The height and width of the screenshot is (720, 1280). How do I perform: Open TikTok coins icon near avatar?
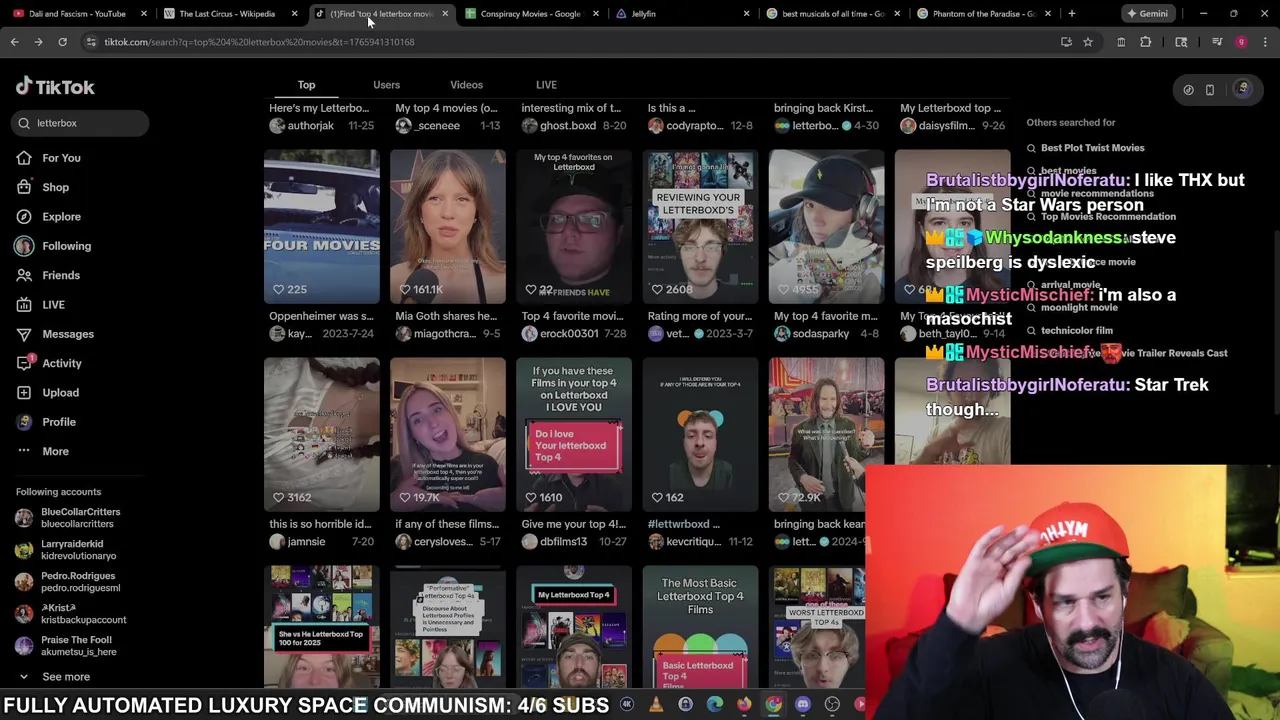1188,90
